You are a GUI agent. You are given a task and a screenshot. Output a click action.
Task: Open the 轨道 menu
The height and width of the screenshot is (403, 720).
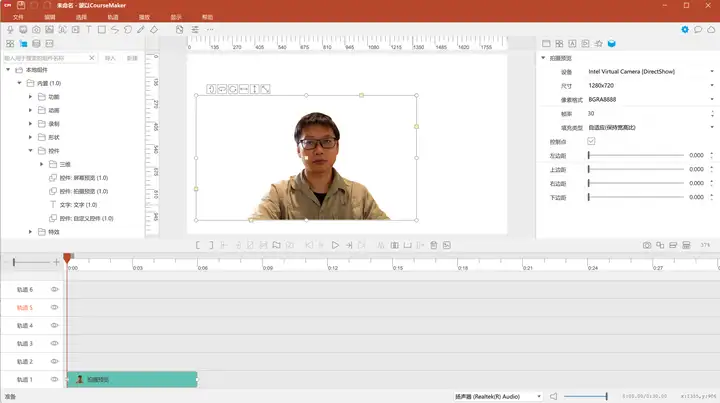(x=113, y=17)
